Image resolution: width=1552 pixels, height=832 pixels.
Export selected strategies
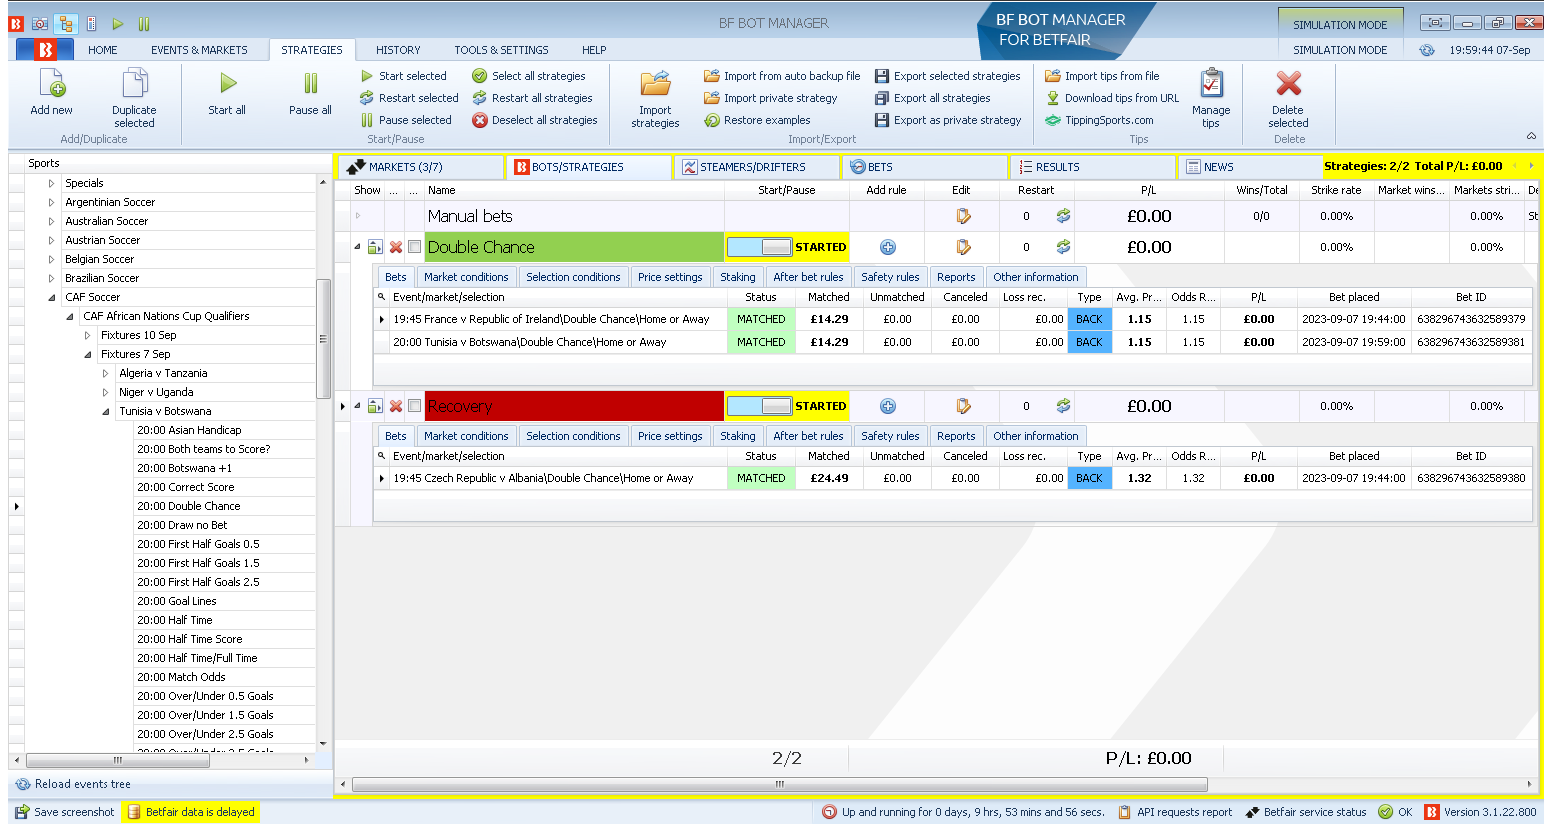click(x=948, y=76)
